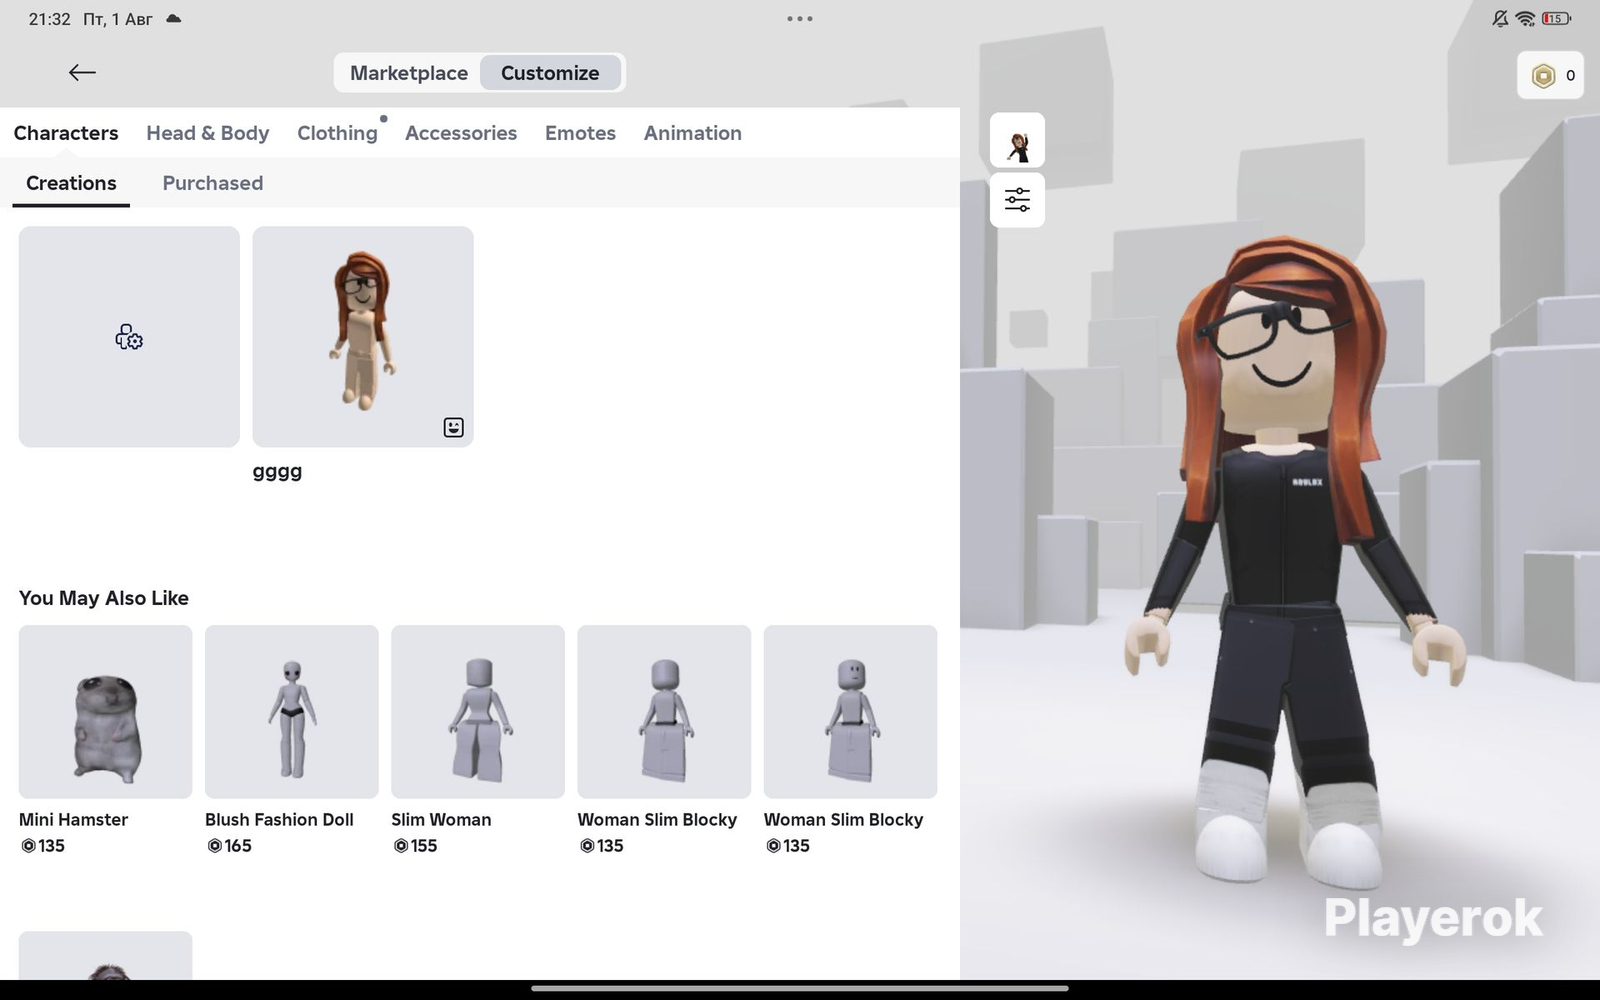Tap the muted bell status icon
Viewport: 1600px width, 1000px height.
click(x=1500, y=19)
